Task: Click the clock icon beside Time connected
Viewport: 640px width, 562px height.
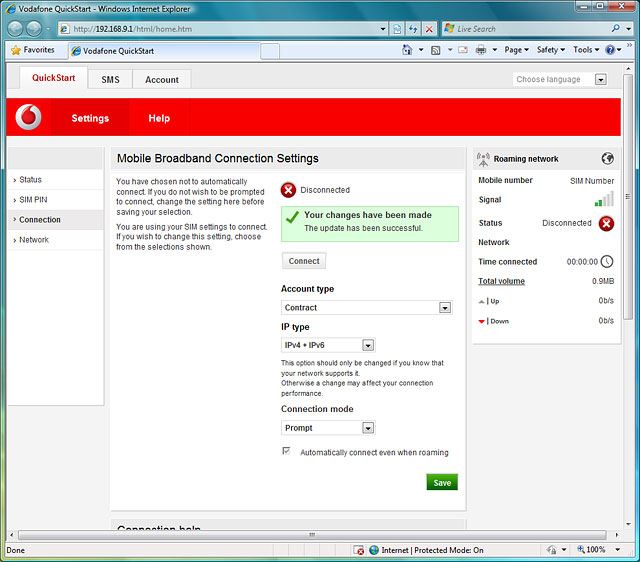Action: point(606,262)
